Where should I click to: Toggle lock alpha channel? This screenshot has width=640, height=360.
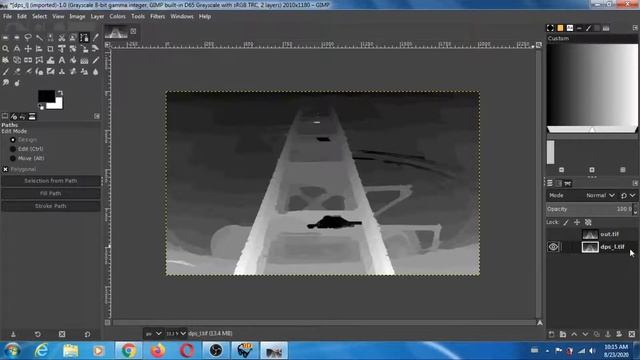[588, 222]
